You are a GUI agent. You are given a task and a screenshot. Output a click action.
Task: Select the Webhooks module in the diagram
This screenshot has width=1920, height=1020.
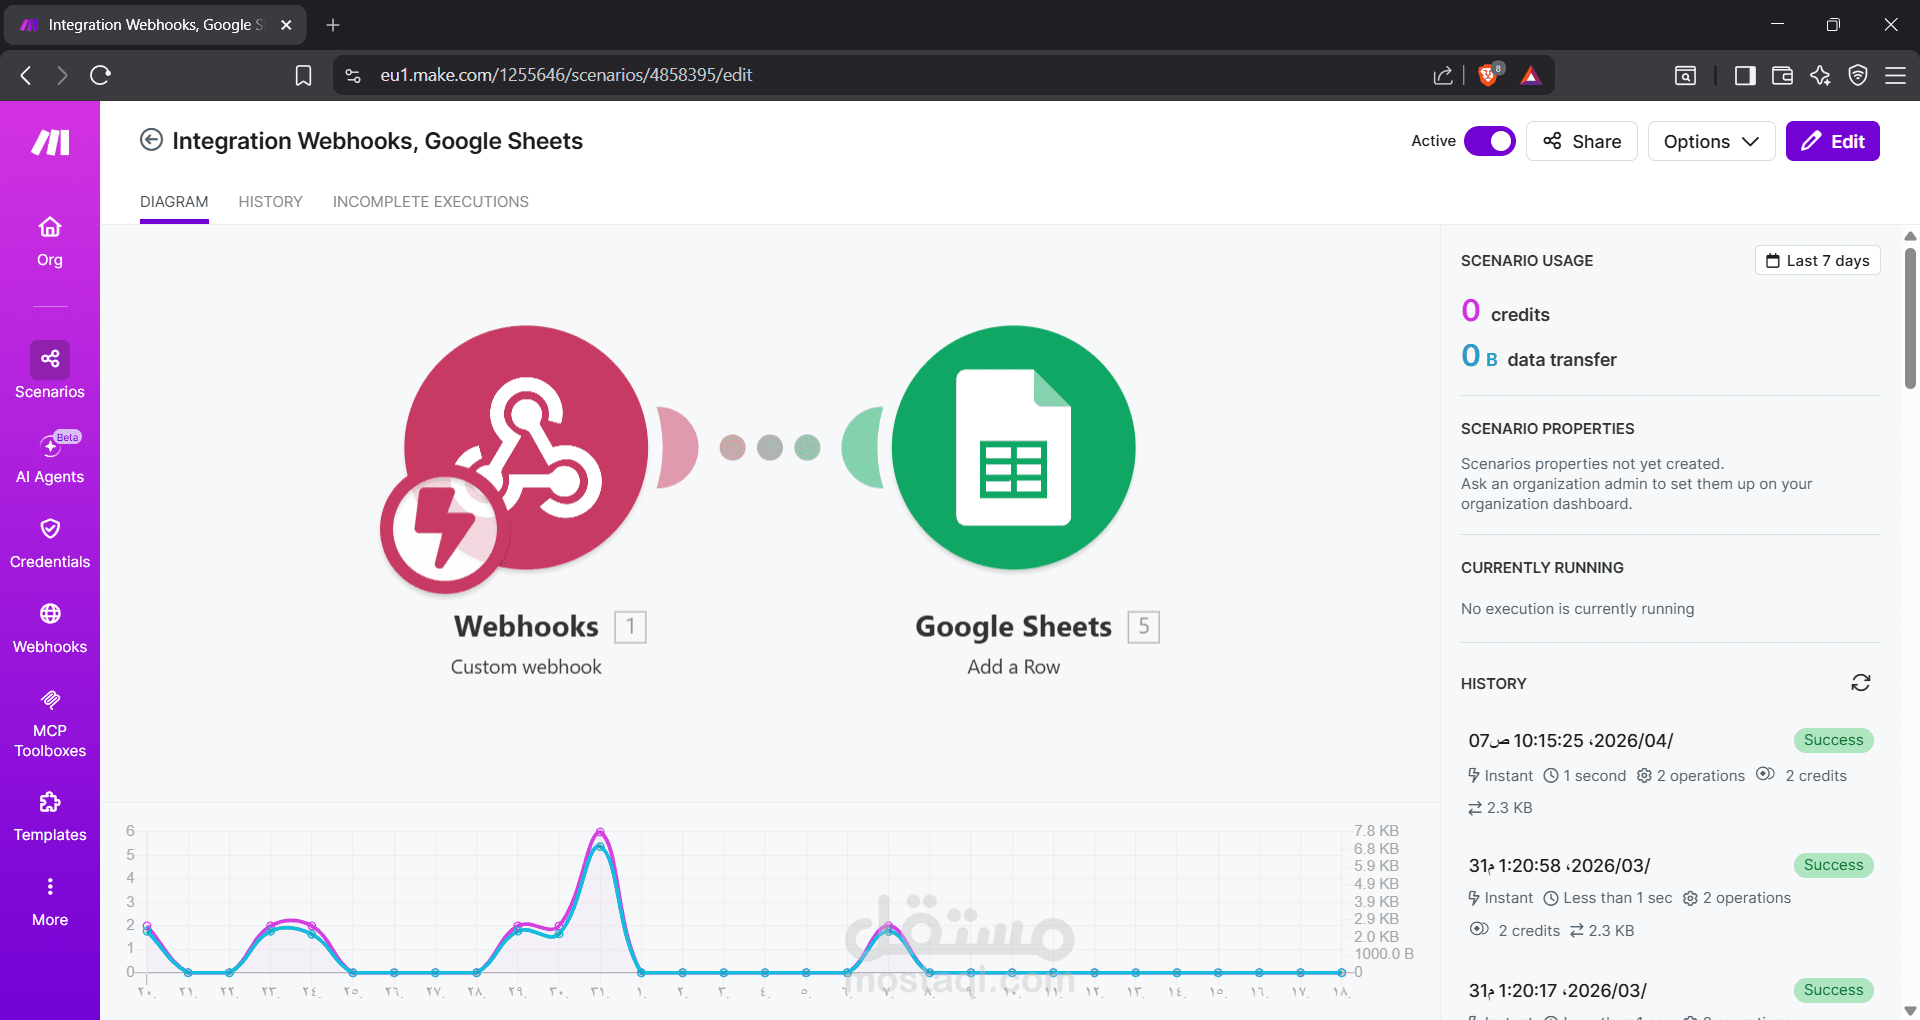pos(526,448)
